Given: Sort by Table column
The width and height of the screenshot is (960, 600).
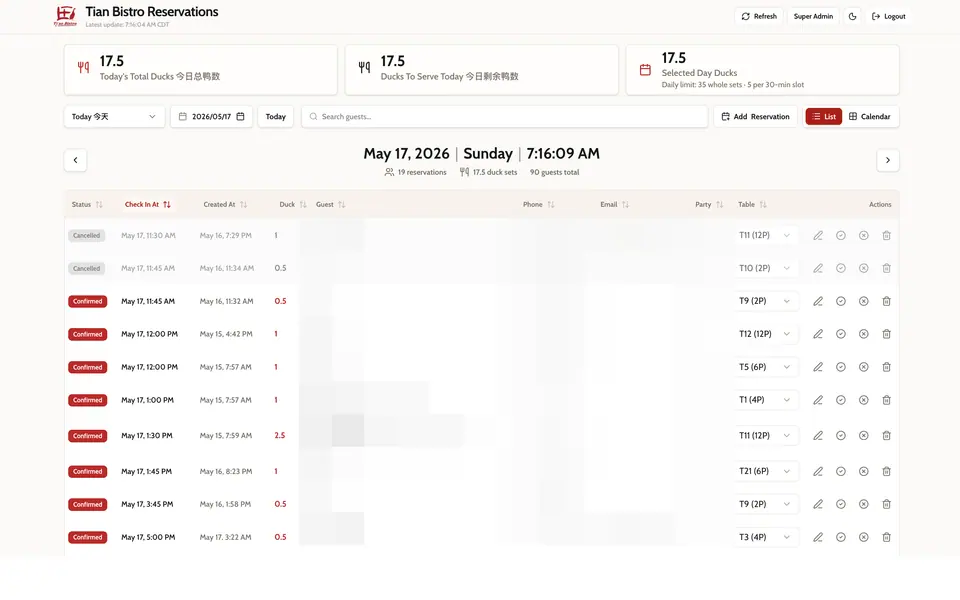Looking at the screenshot, I should [x=752, y=204].
